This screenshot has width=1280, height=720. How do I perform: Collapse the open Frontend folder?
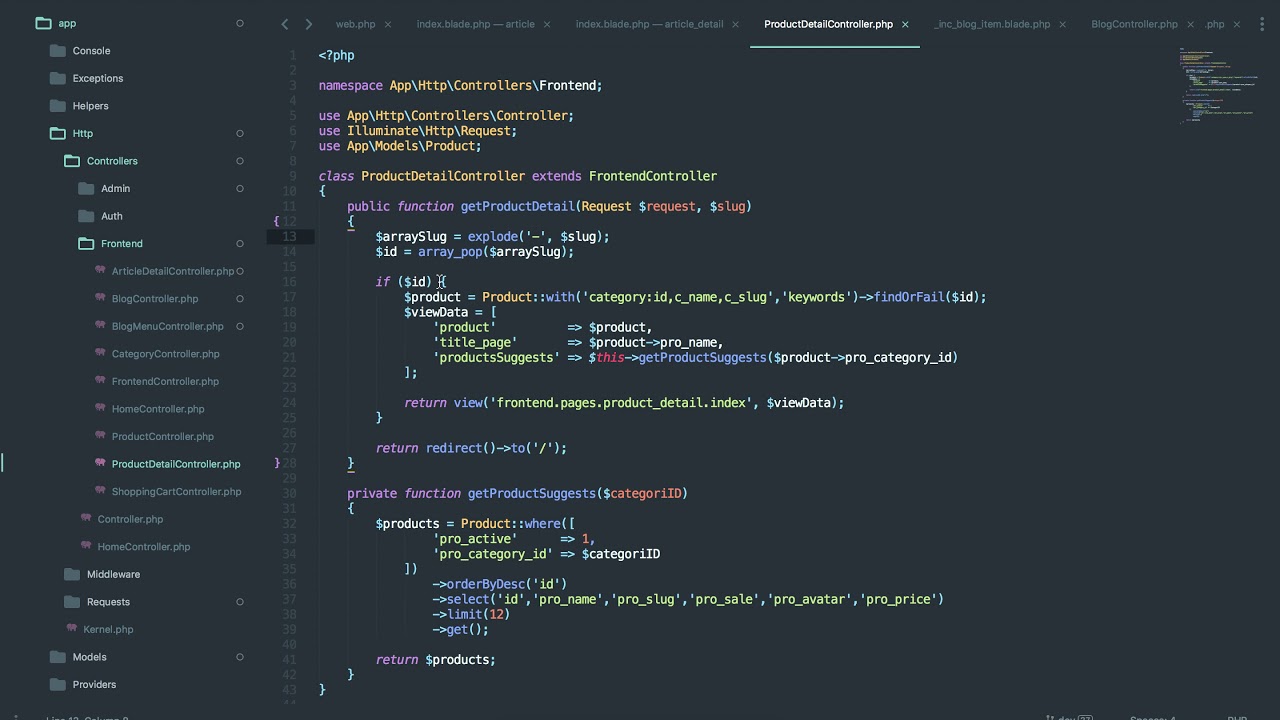[85, 243]
